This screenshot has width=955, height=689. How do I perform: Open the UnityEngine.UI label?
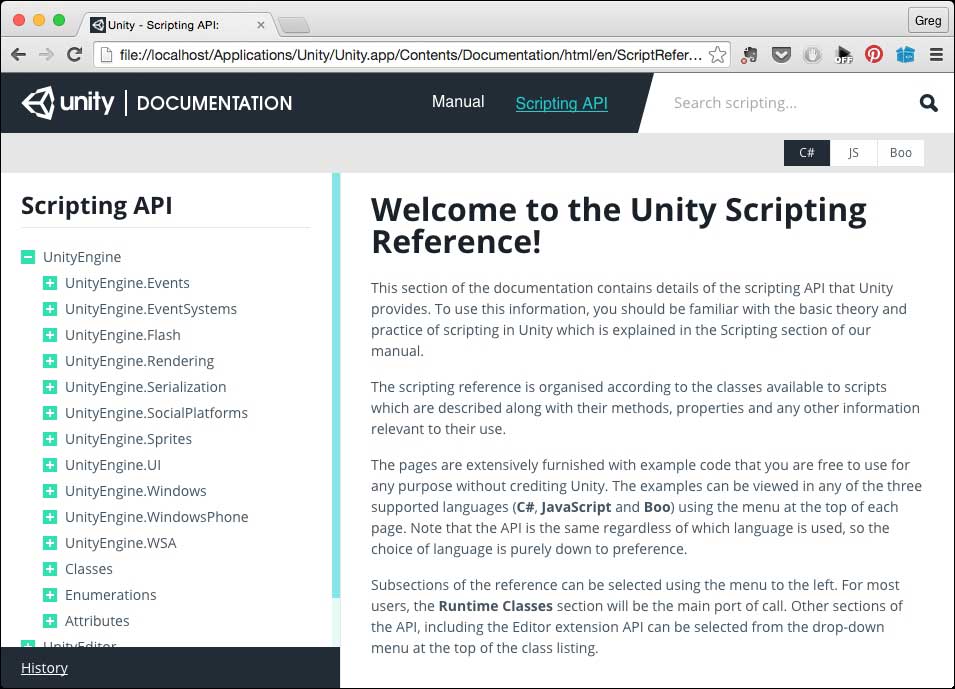113,465
